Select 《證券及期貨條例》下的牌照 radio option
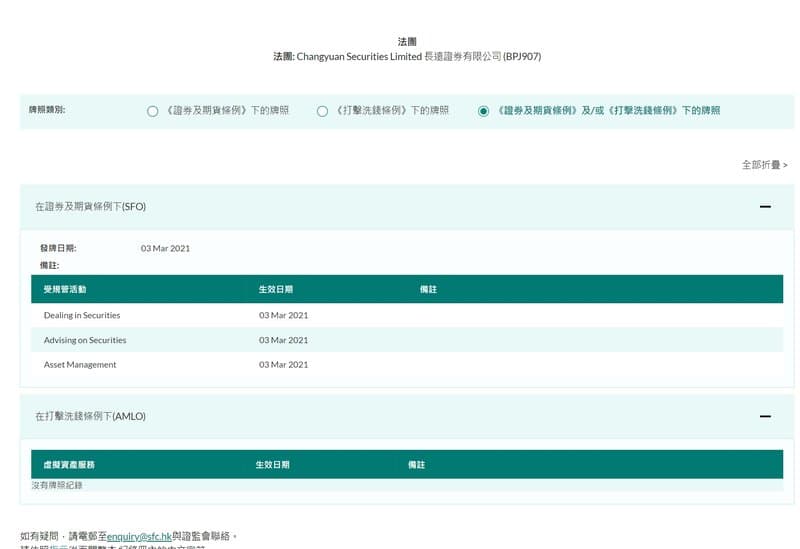Image resolution: width=800 pixels, height=549 pixels. tap(152, 111)
